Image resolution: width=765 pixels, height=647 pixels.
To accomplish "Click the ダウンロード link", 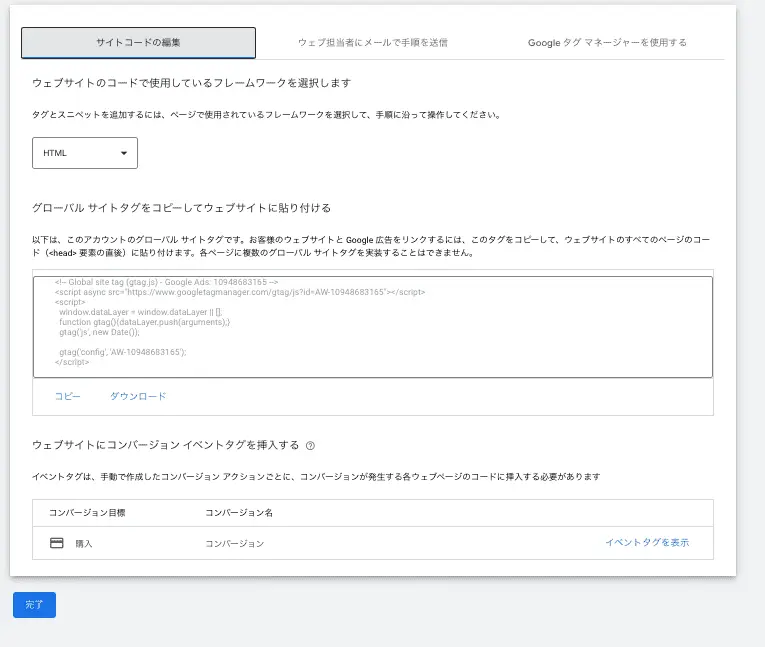I will point(138,396).
